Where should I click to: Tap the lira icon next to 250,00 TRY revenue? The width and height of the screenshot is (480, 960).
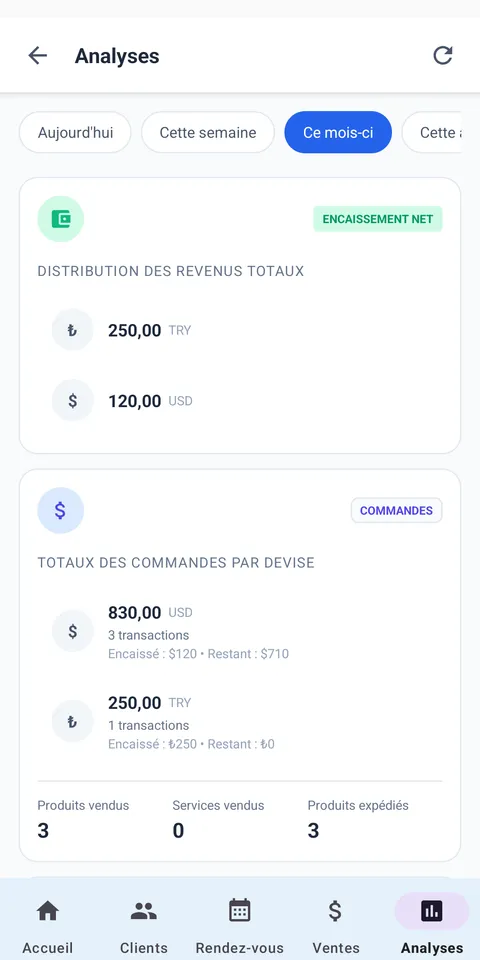coord(72,330)
